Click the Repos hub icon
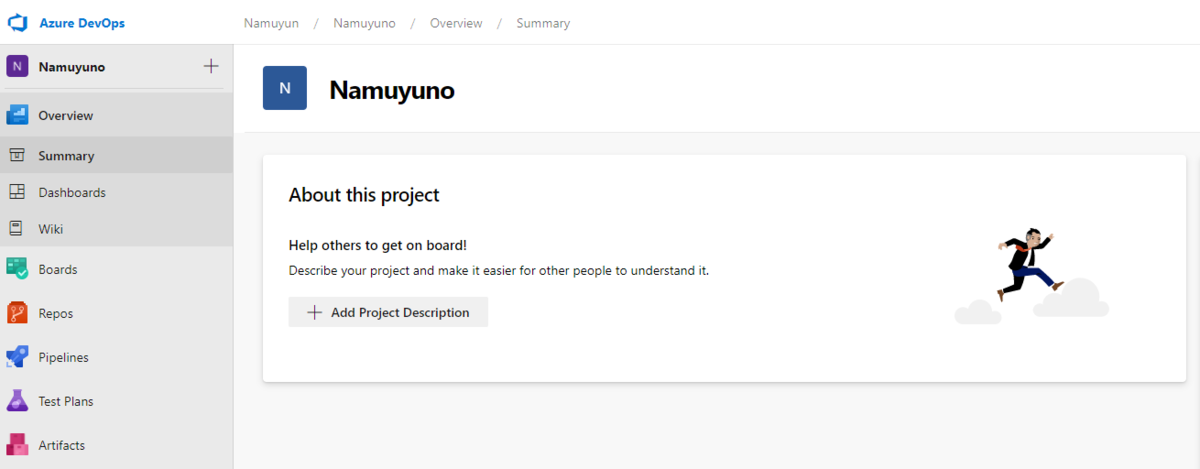The height and width of the screenshot is (469, 1200). [x=17, y=313]
